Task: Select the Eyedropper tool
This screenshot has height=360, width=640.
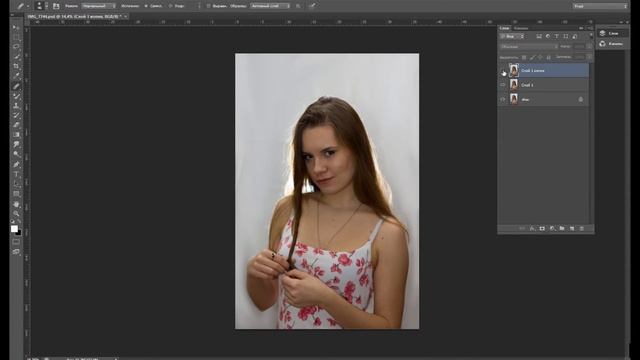Action: (x=16, y=76)
